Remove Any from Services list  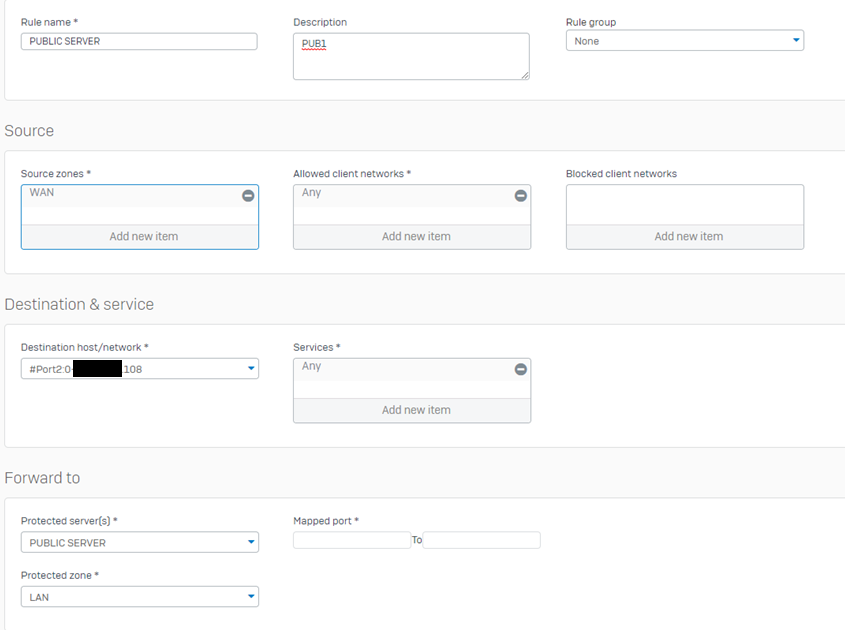[520, 369]
